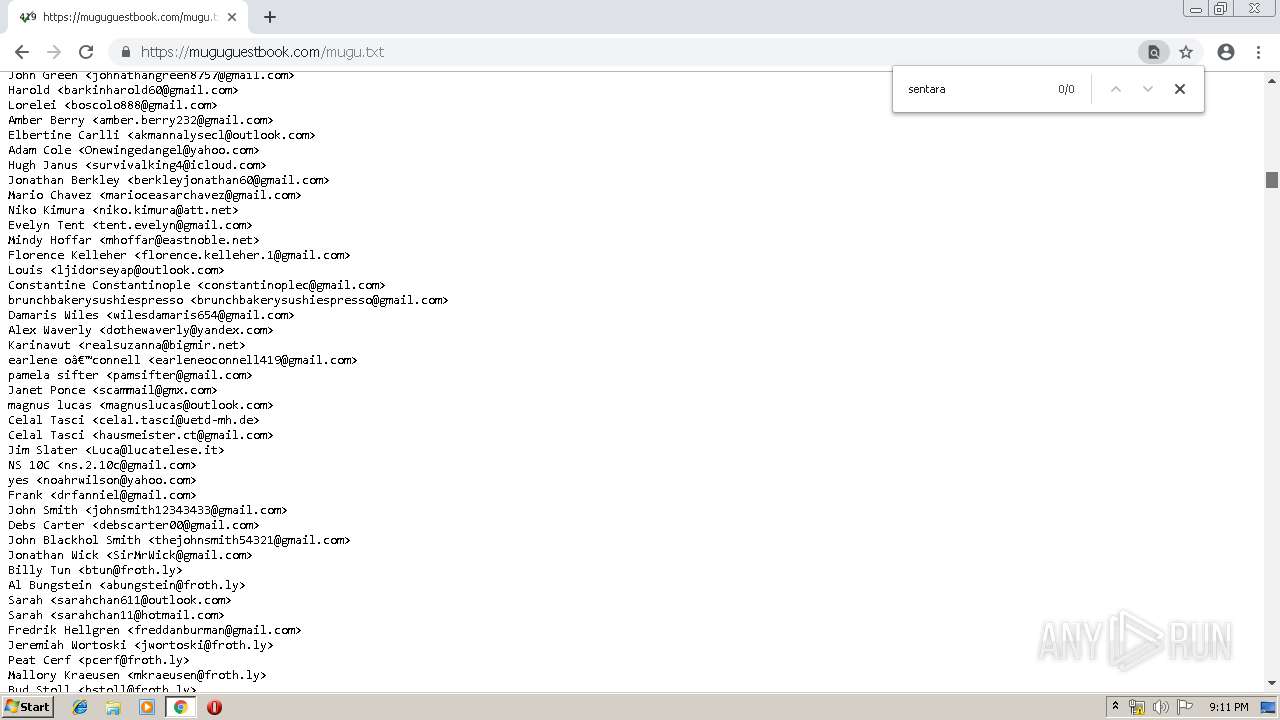1280x720 pixels.
Task: Open the volume tray icon
Action: click(1161, 707)
